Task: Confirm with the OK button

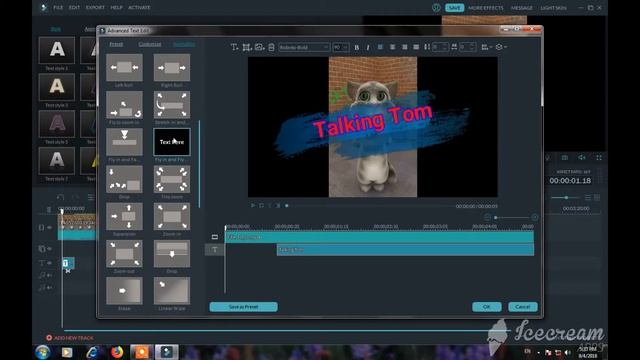Action: point(487,307)
